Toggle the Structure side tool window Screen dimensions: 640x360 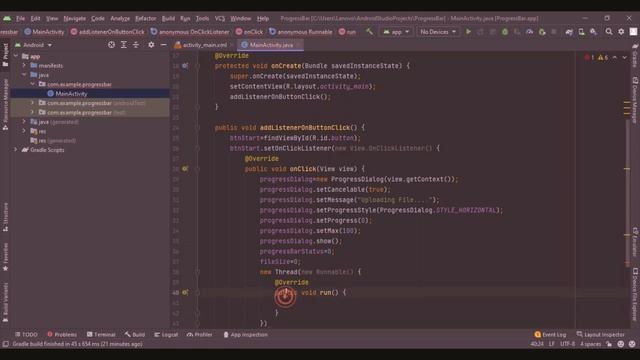pos(5,217)
